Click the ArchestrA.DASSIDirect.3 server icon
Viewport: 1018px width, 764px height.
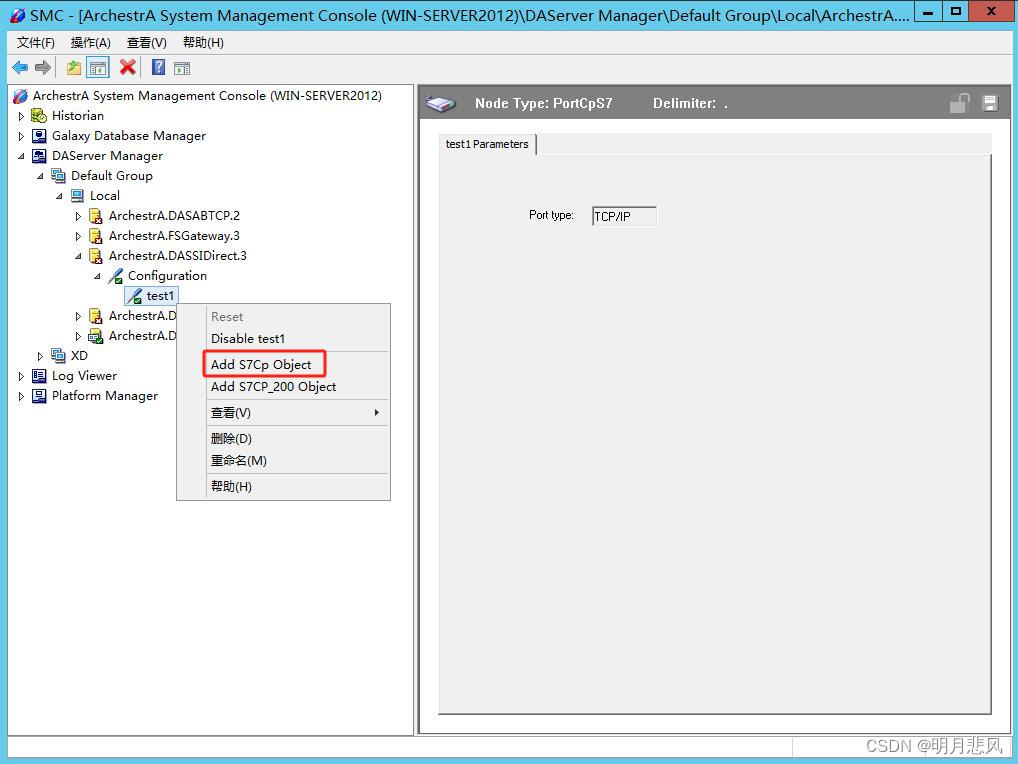point(95,256)
